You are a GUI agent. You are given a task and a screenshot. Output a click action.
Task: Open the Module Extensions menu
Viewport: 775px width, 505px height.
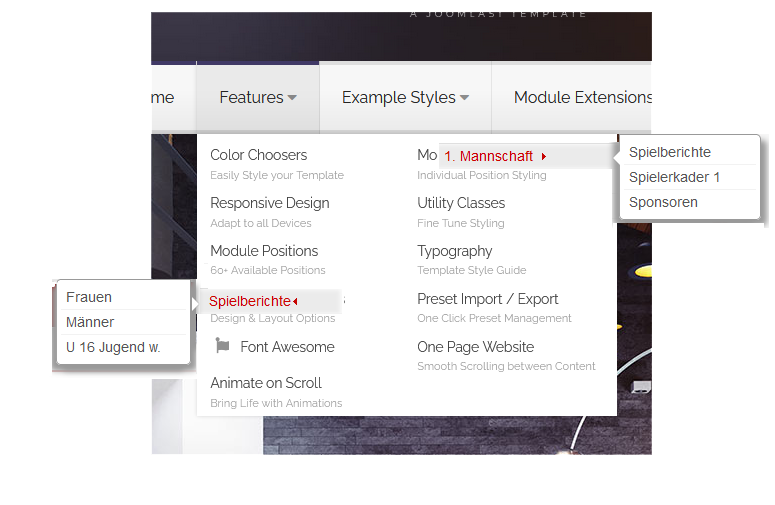click(582, 97)
